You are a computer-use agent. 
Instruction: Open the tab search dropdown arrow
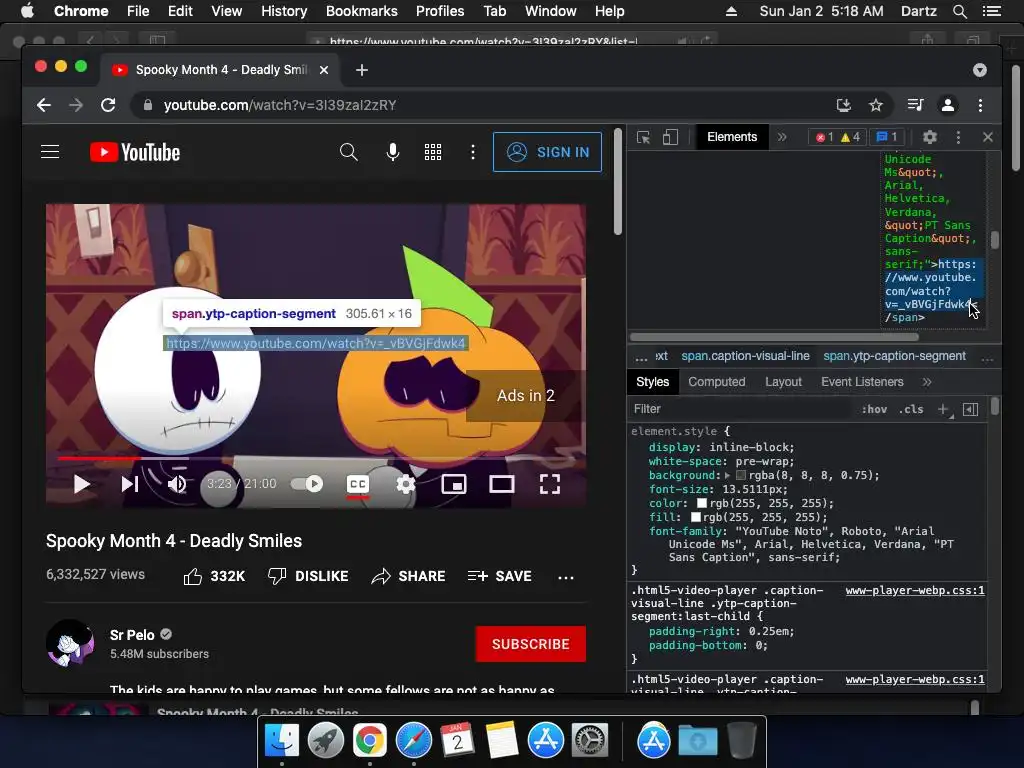tap(980, 70)
